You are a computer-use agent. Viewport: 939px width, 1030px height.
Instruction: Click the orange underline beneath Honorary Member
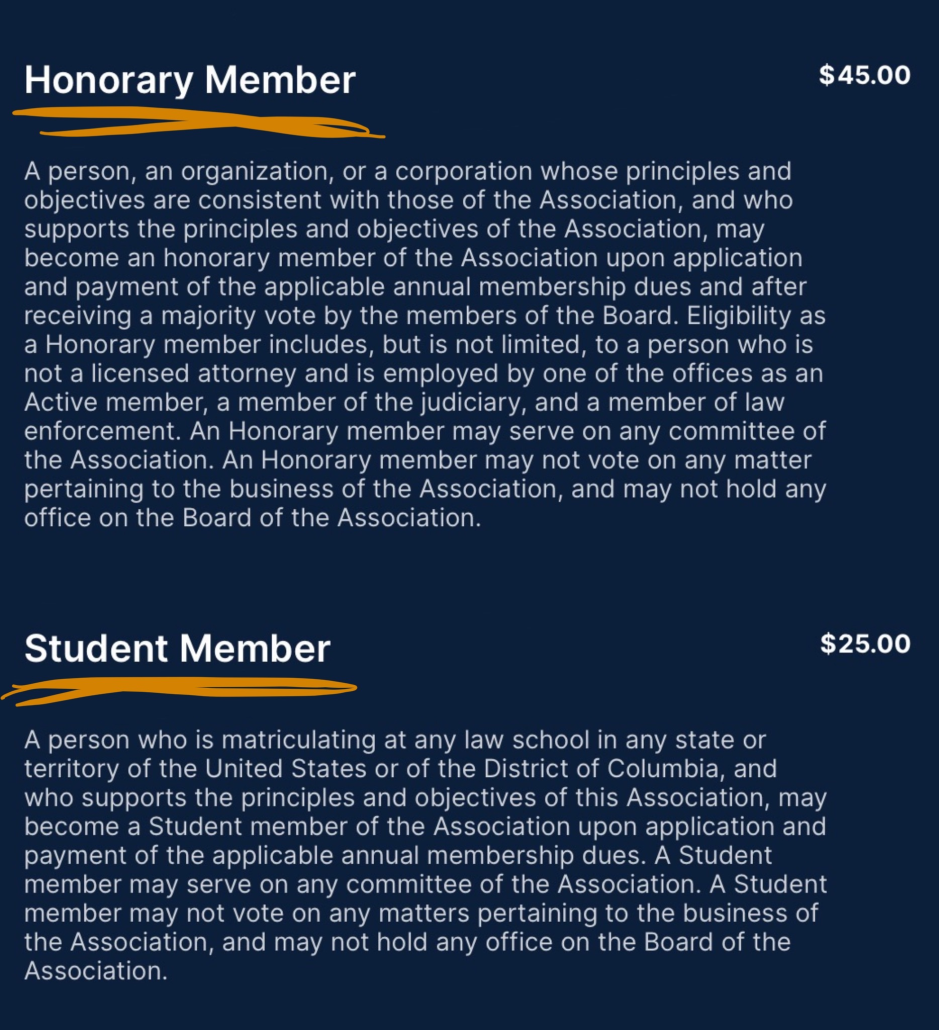(198, 125)
